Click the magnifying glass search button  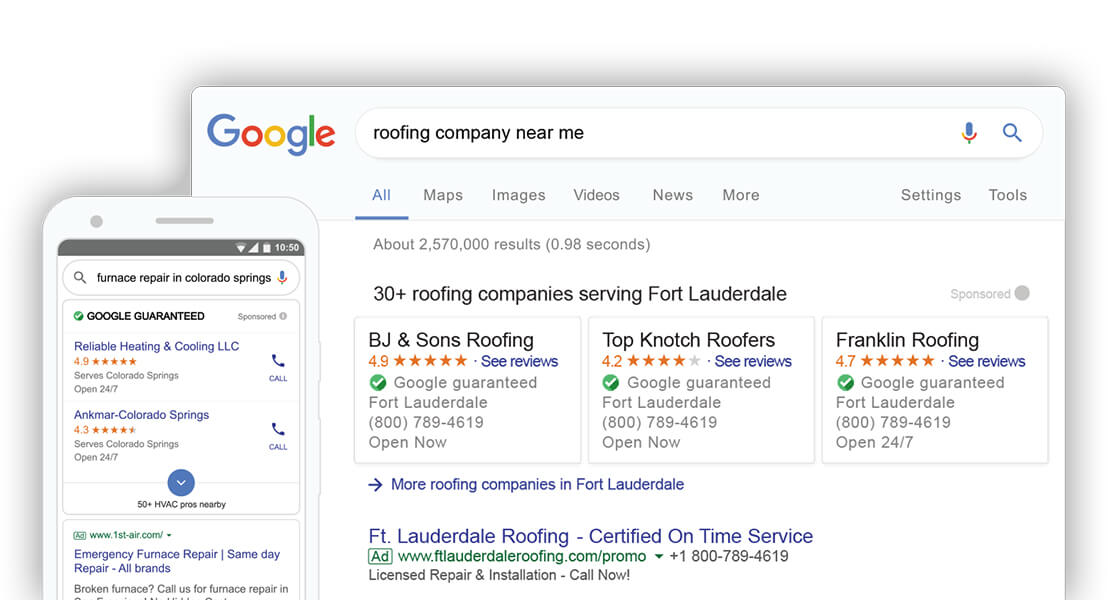[x=1012, y=132]
